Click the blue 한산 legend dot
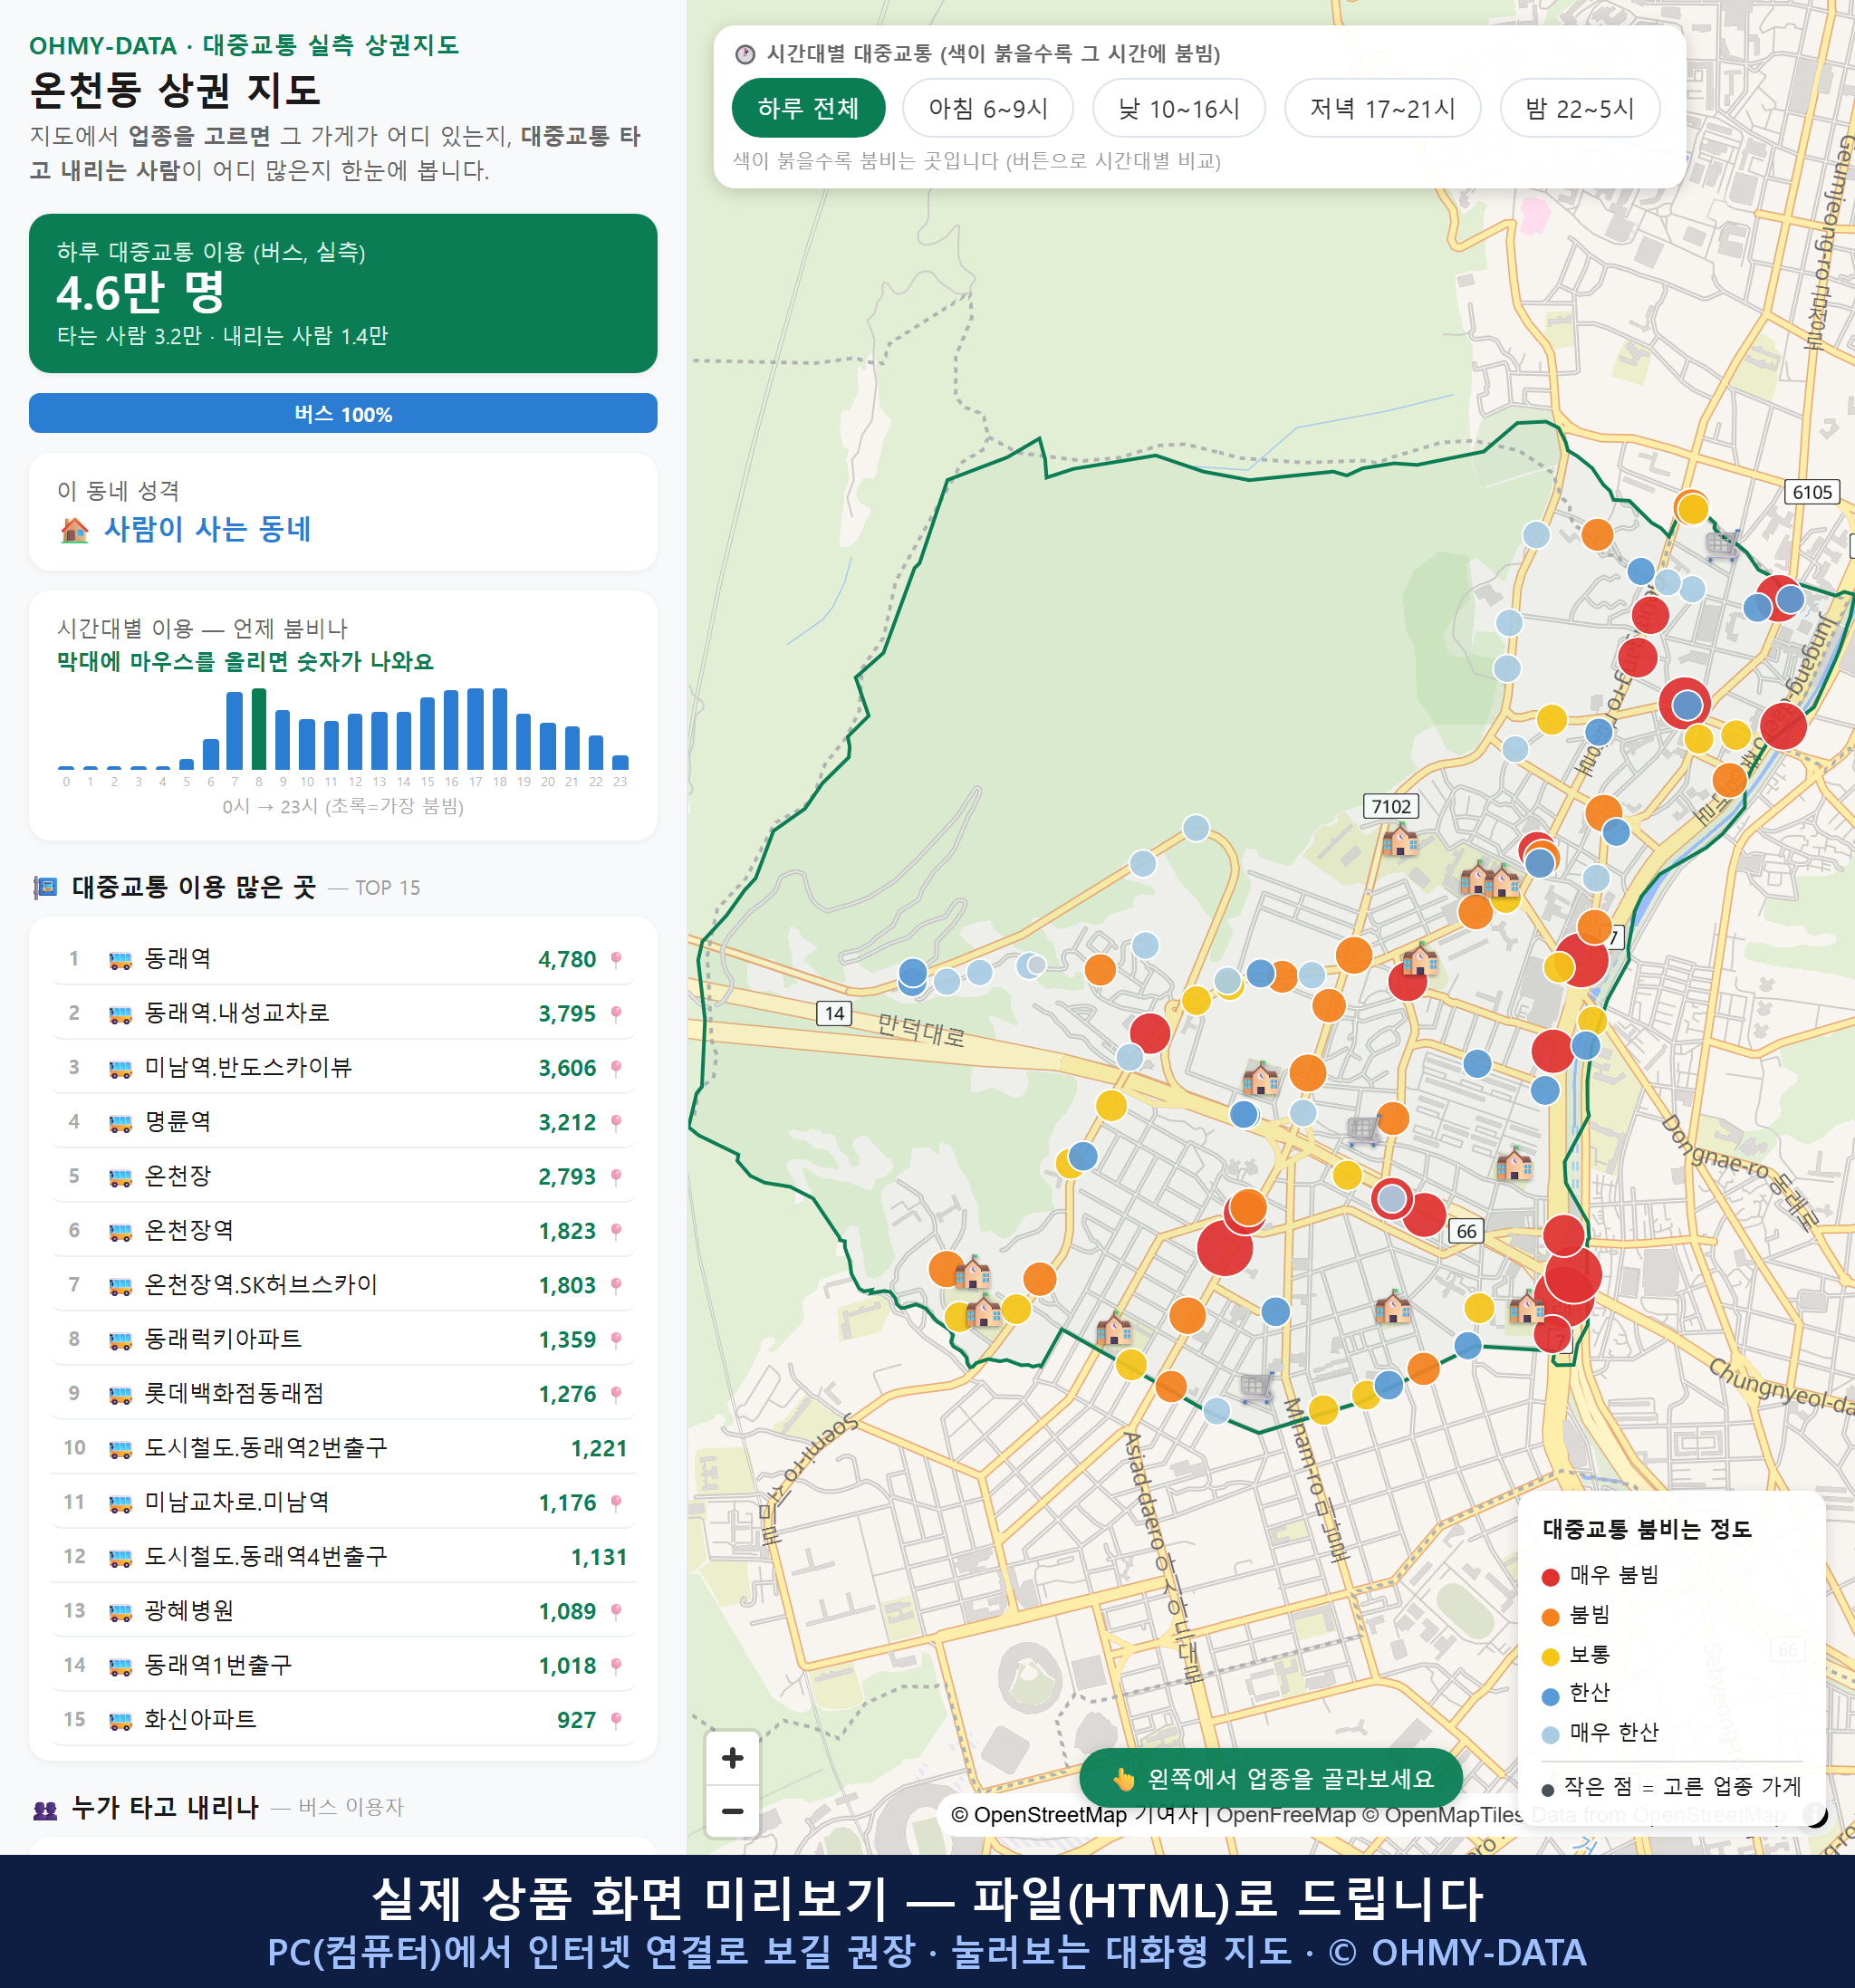The height and width of the screenshot is (1988, 1855). pyautogui.click(x=1551, y=1696)
